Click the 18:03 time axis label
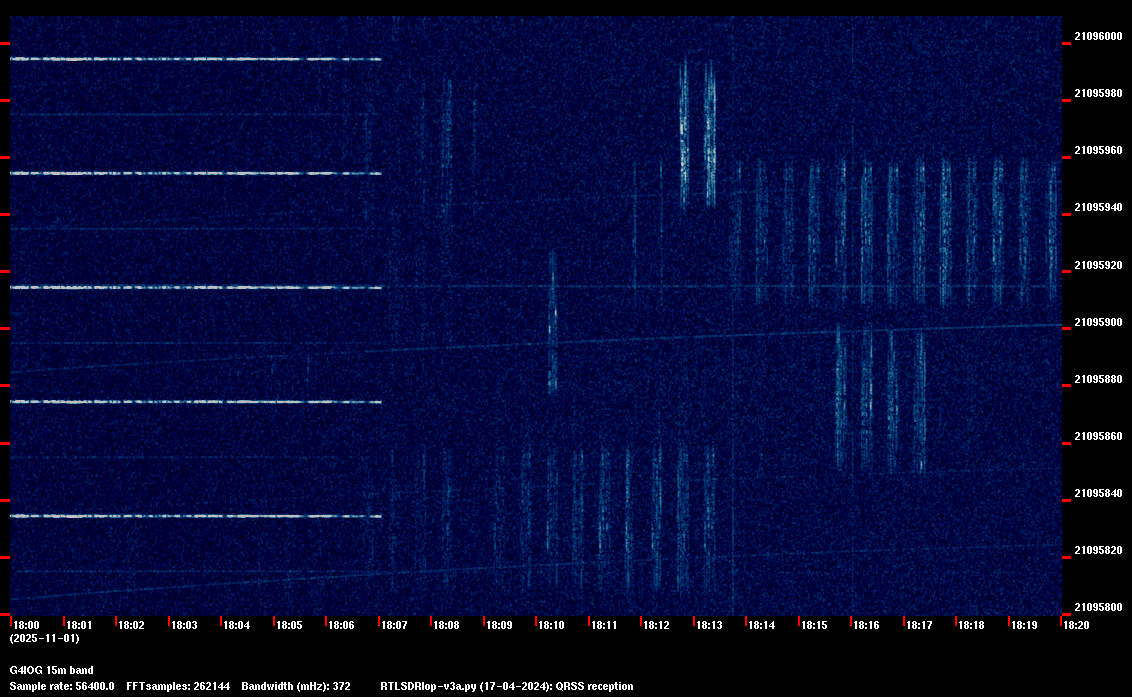This screenshot has width=1132, height=697. (x=184, y=625)
